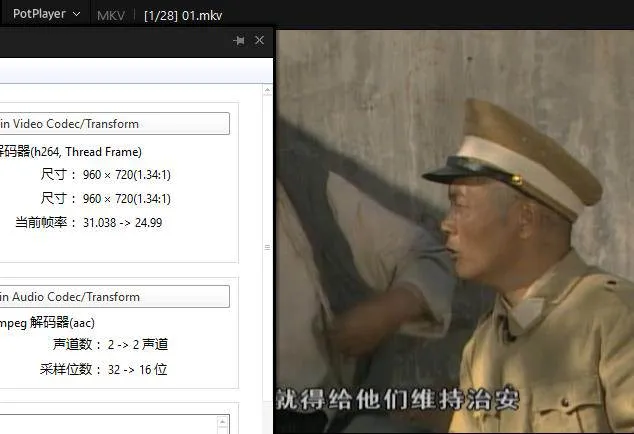Click the Audio Codec/Transform button
634x434 pixels.
pyautogui.click(x=115, y=296)
